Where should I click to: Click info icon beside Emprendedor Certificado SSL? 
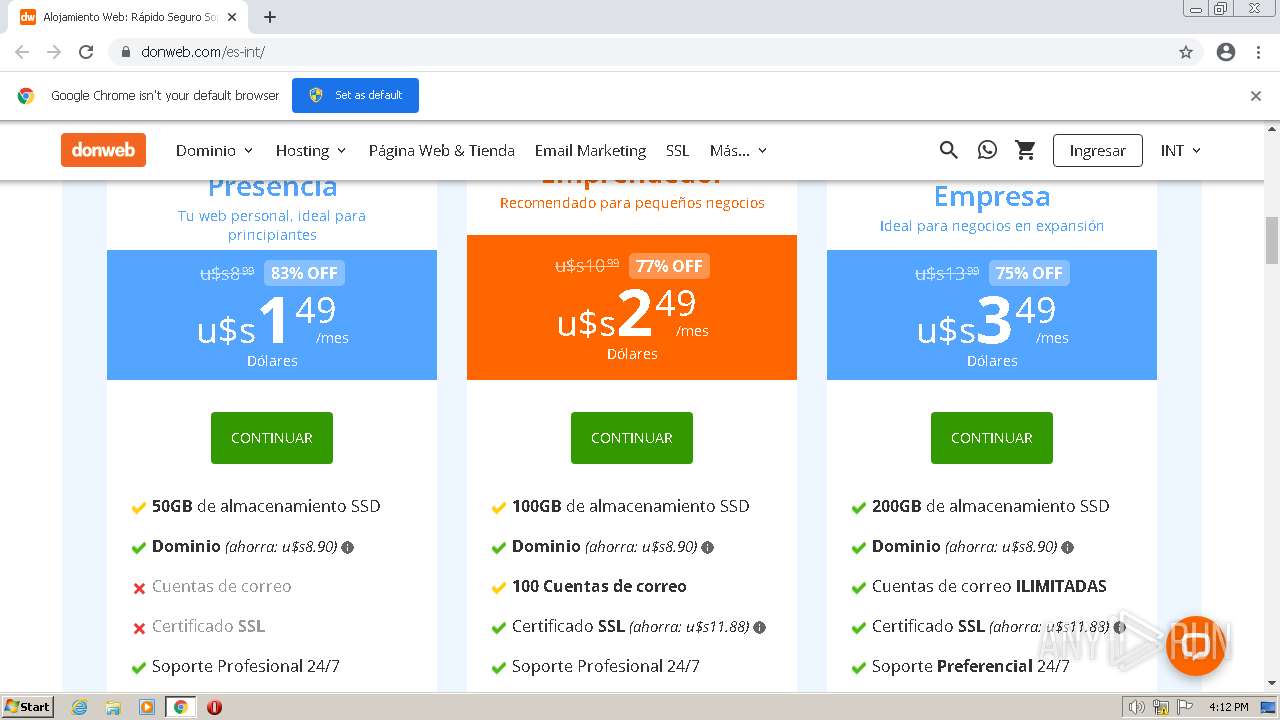tap(760, 627)
